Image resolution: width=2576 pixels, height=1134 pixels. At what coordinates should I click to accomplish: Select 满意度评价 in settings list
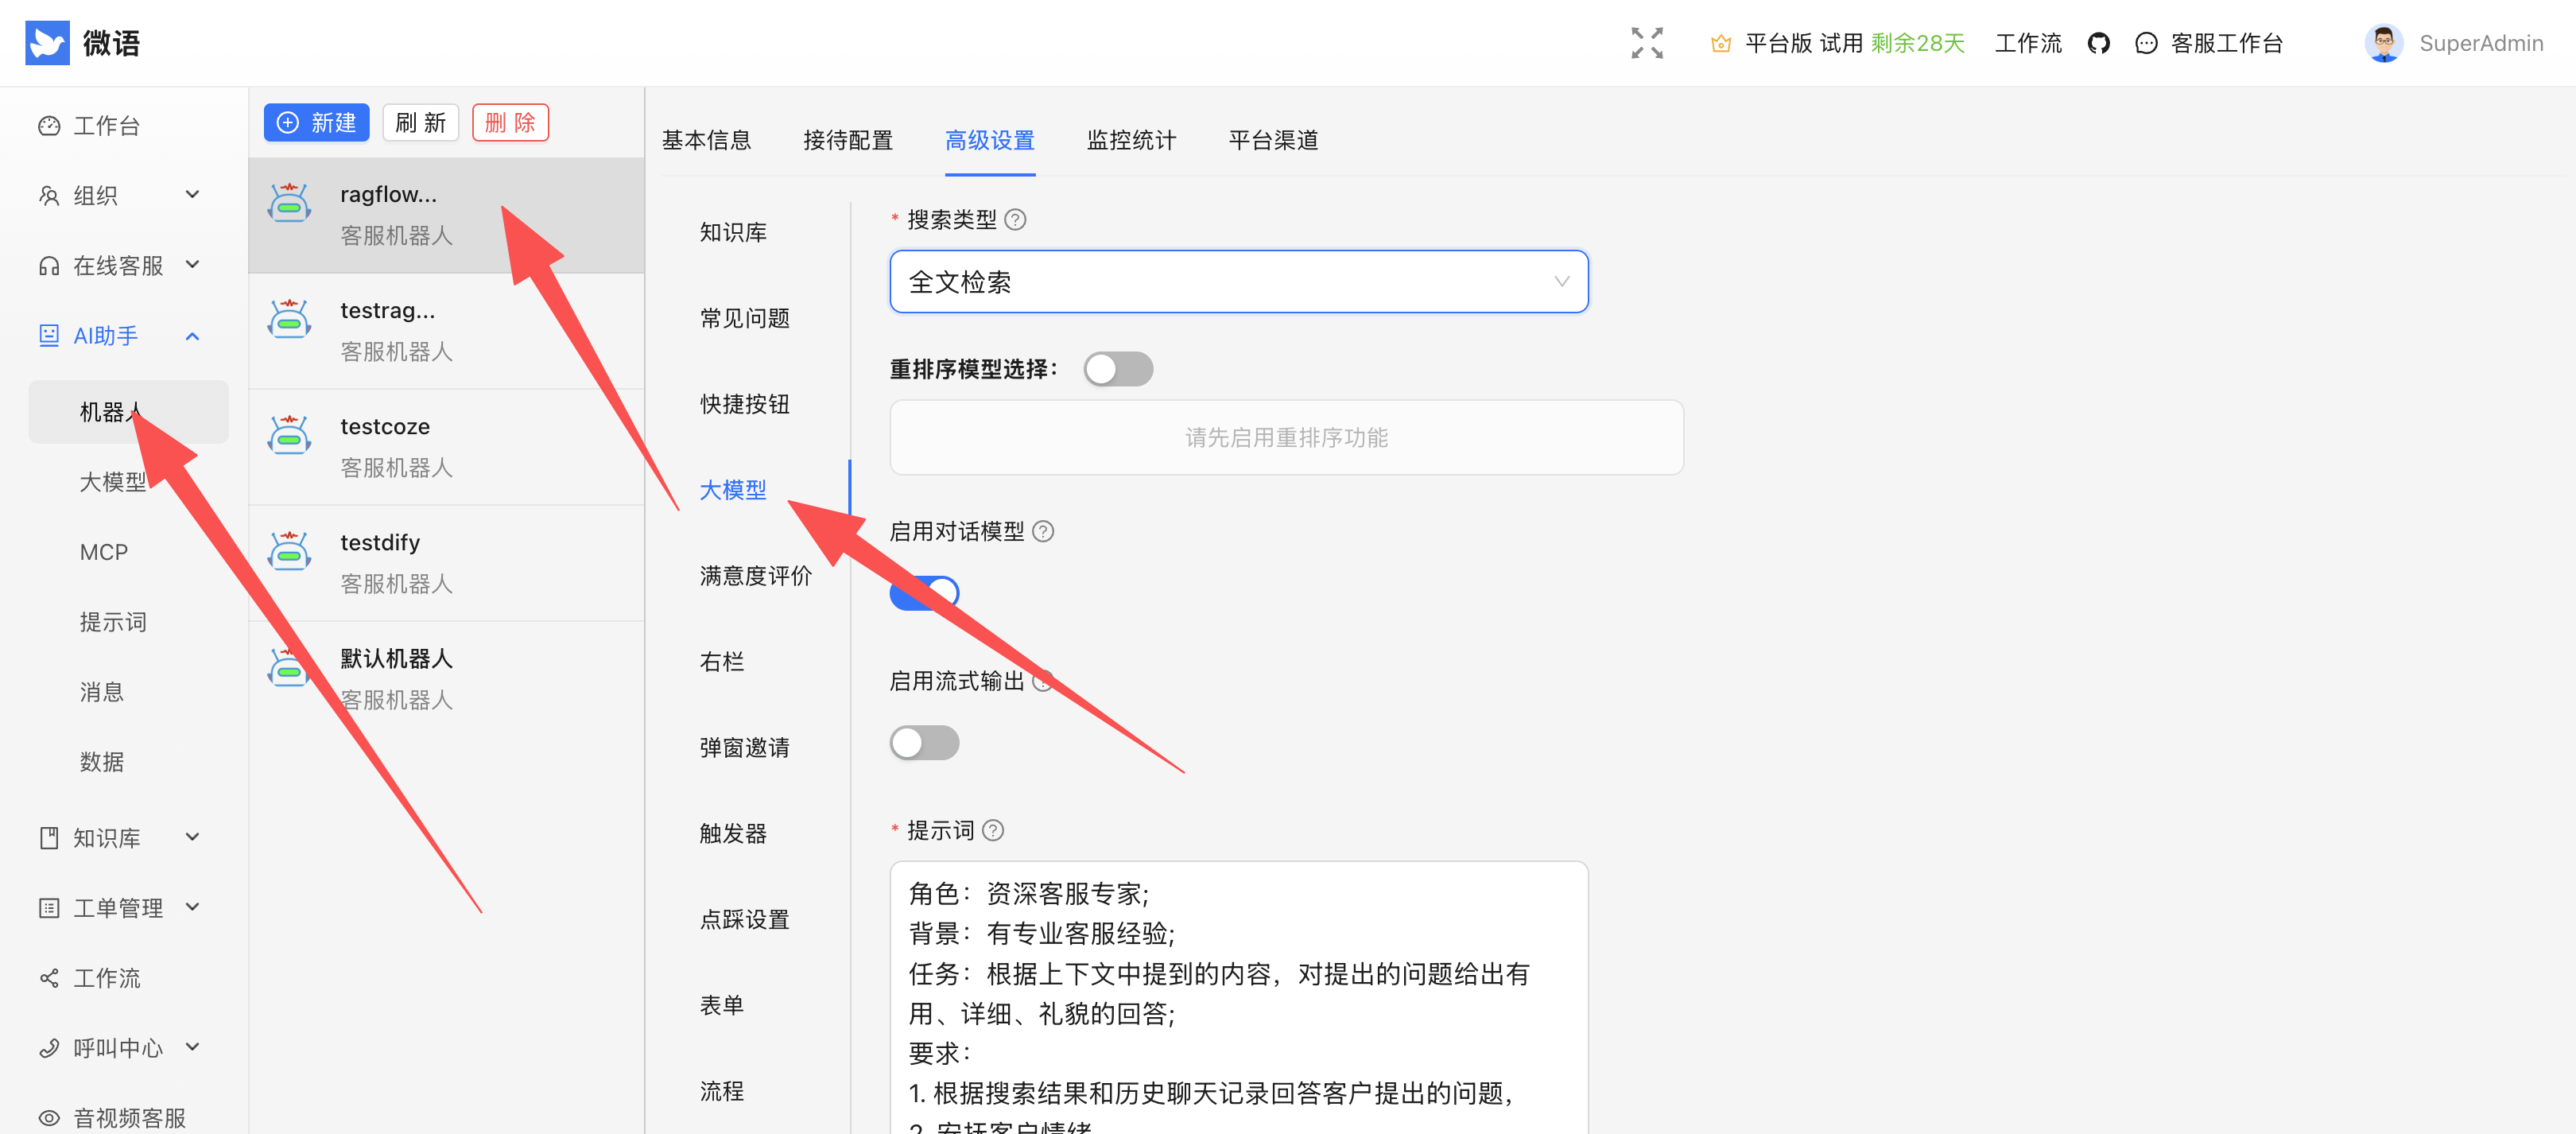[755, 576]
